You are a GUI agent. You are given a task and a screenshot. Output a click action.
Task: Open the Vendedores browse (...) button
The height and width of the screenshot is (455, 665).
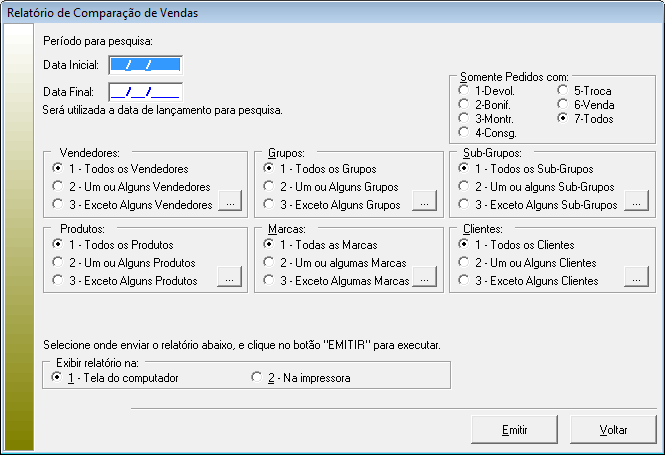point(229,204)
